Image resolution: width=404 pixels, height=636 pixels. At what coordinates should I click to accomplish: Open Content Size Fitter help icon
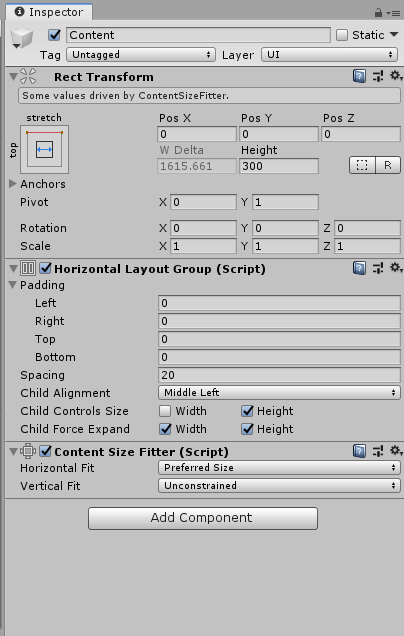[x=359, y=451]
